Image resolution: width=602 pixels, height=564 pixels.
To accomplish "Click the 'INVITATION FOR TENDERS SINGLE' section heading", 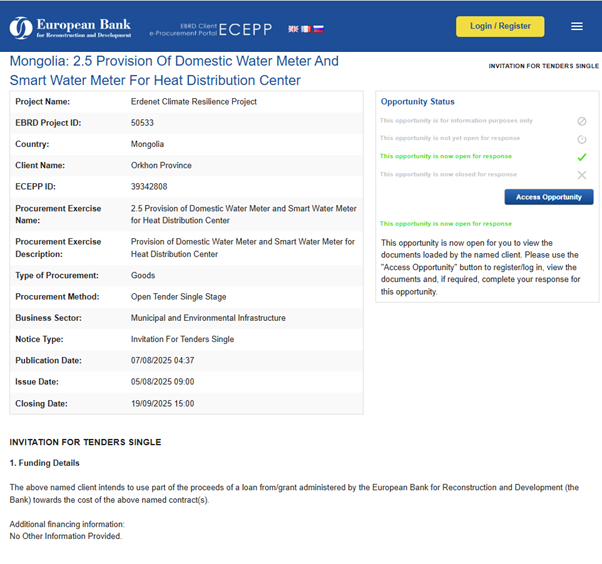I will coord(85,442).
